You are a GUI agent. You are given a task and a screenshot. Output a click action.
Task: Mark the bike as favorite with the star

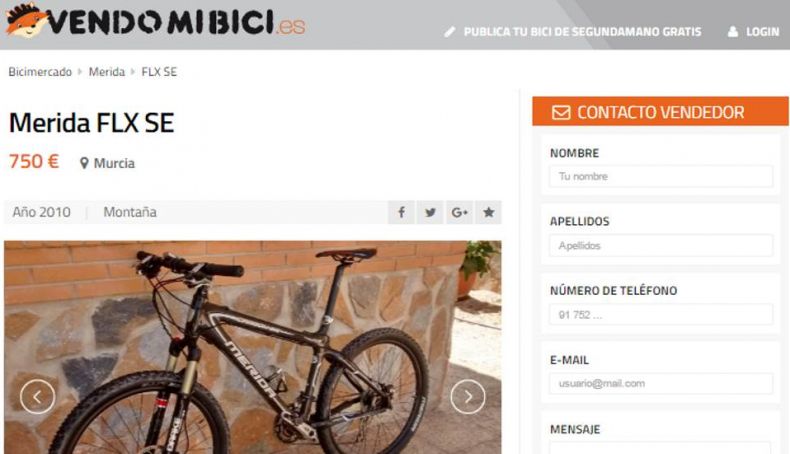488,212
